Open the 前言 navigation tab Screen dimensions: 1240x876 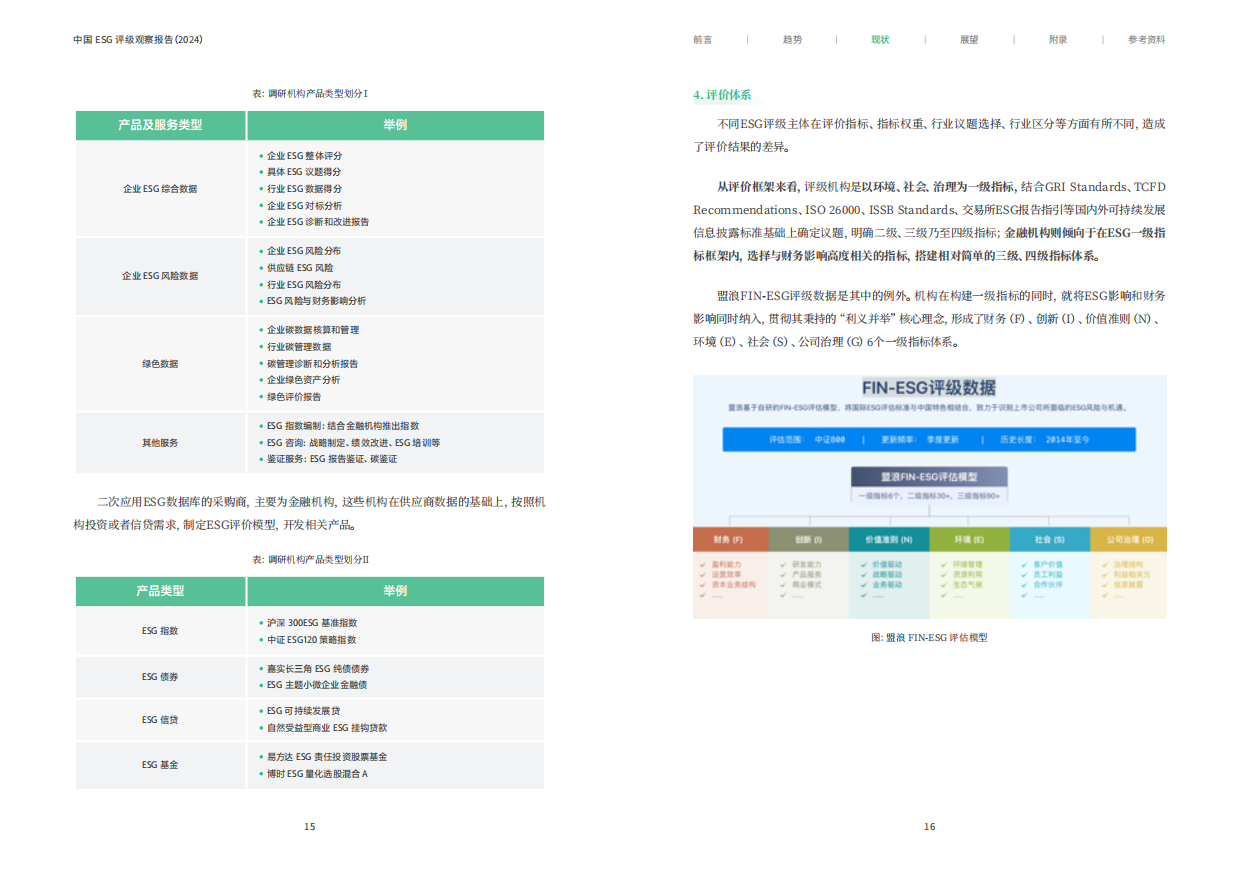[703, 40]
